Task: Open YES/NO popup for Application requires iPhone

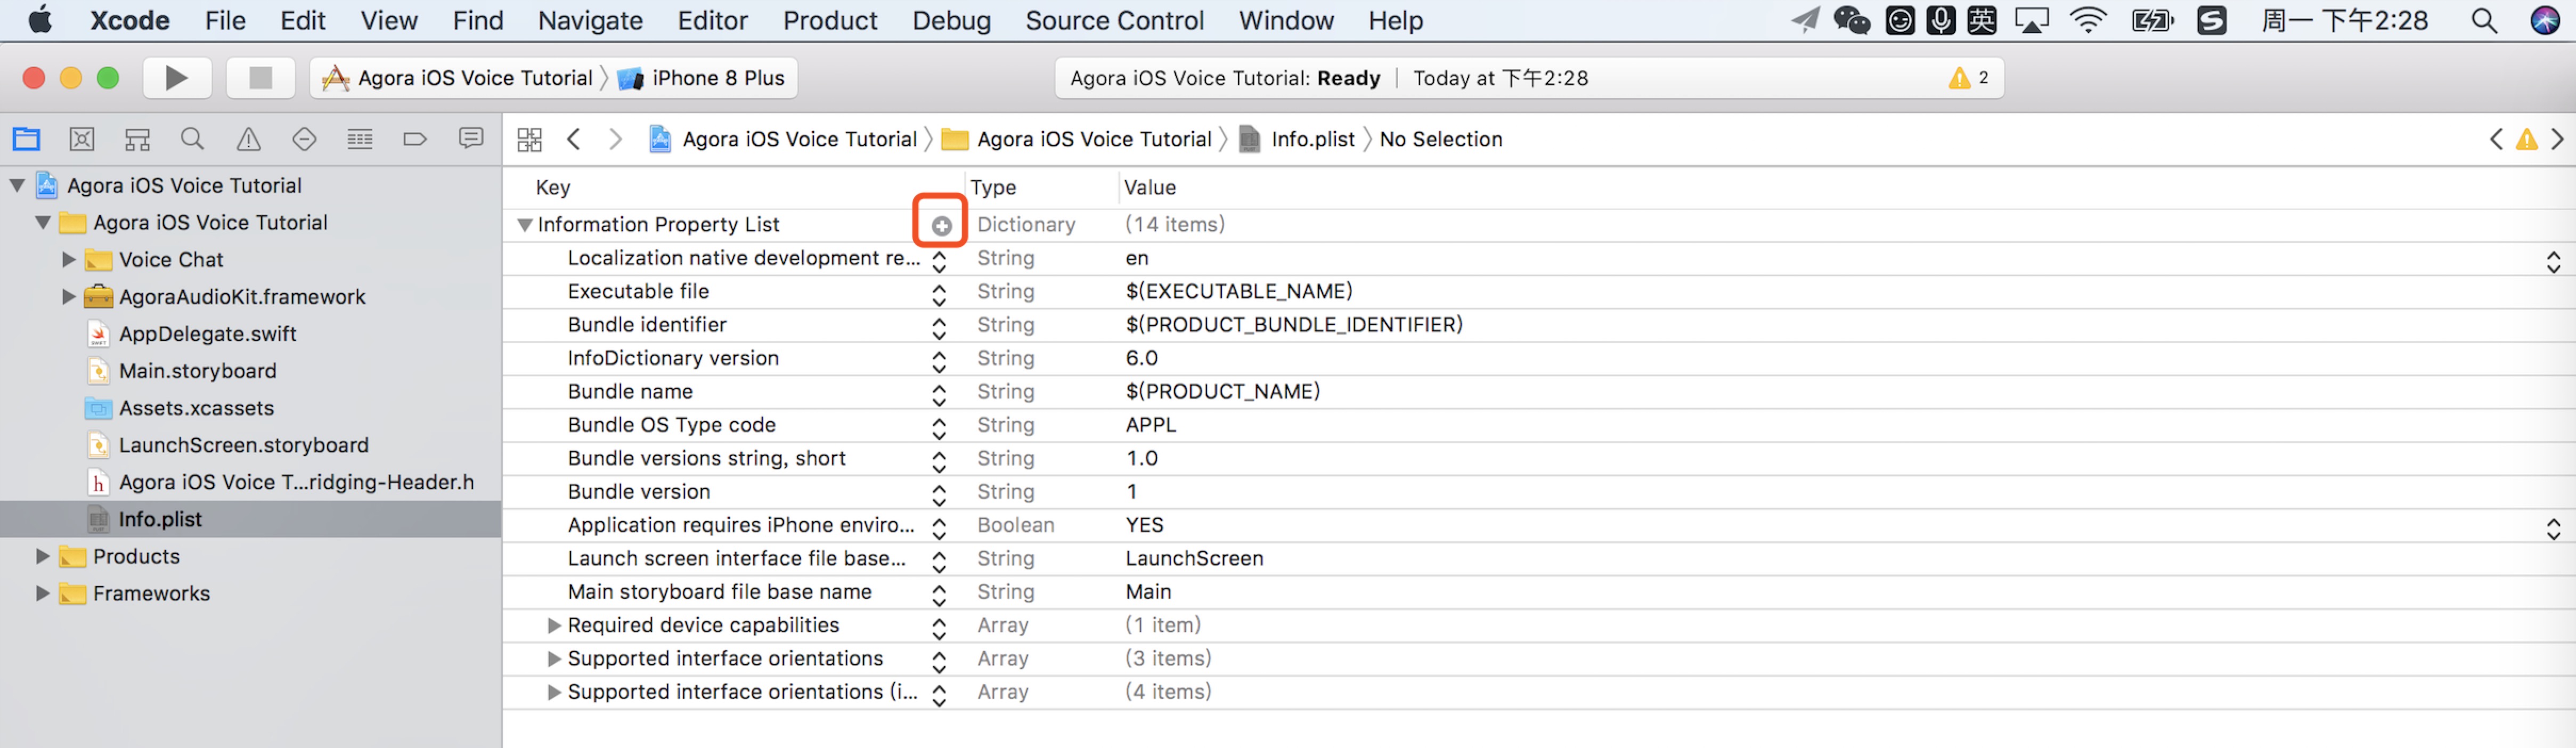Action: 2553,528
